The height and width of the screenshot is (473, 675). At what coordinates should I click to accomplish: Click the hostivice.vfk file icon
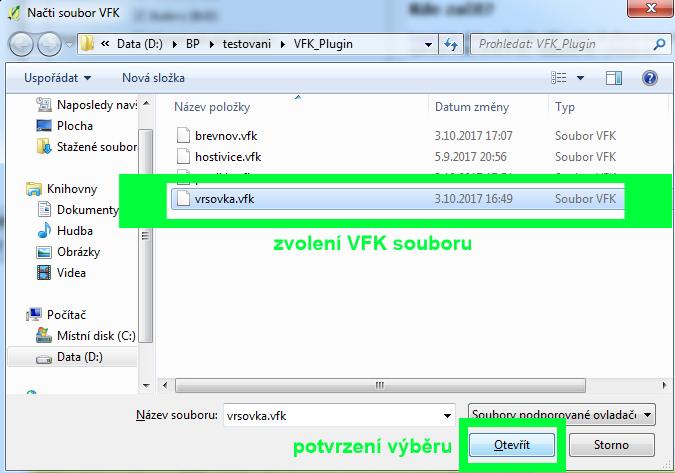(183, 157)
